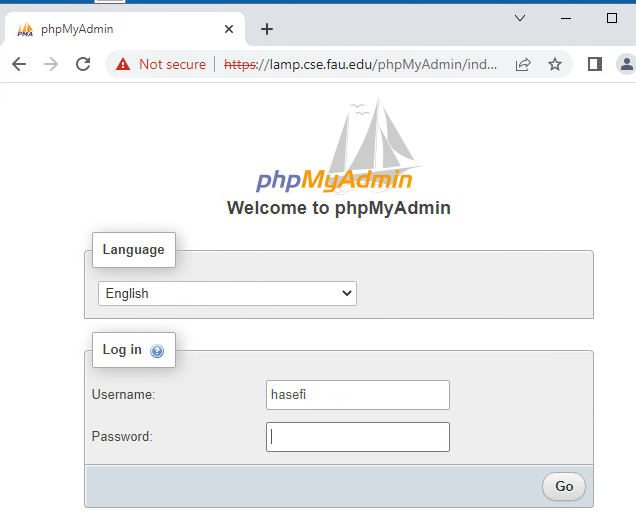Open the Not secure site warning

point(161,64)
